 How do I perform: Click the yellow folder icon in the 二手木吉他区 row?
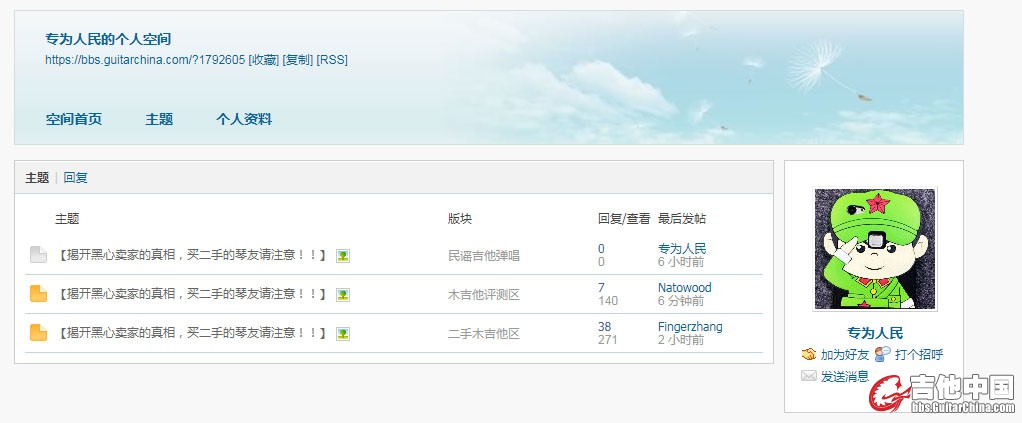(x=38, y=333)
